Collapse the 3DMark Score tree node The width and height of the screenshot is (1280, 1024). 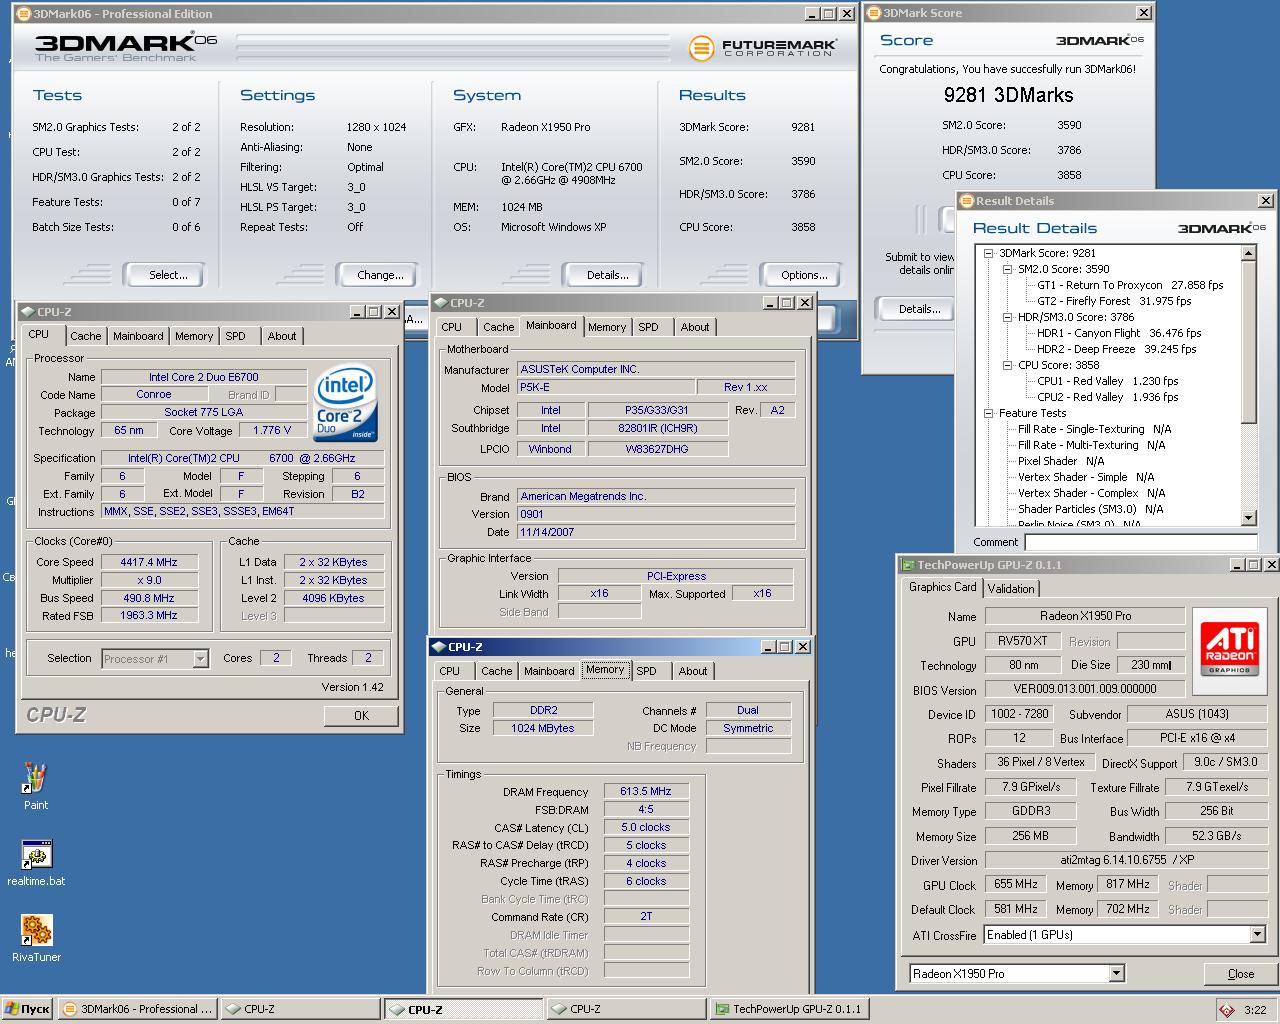coord(990,253)
